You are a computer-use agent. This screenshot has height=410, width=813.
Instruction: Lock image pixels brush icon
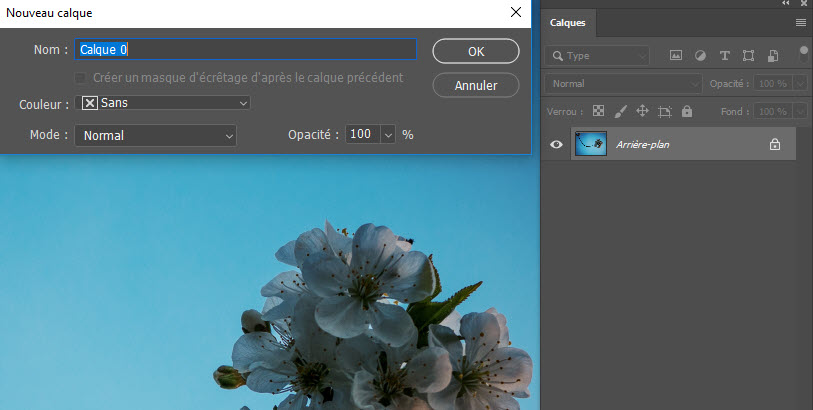pyautogui.click(x=621, y=111)
